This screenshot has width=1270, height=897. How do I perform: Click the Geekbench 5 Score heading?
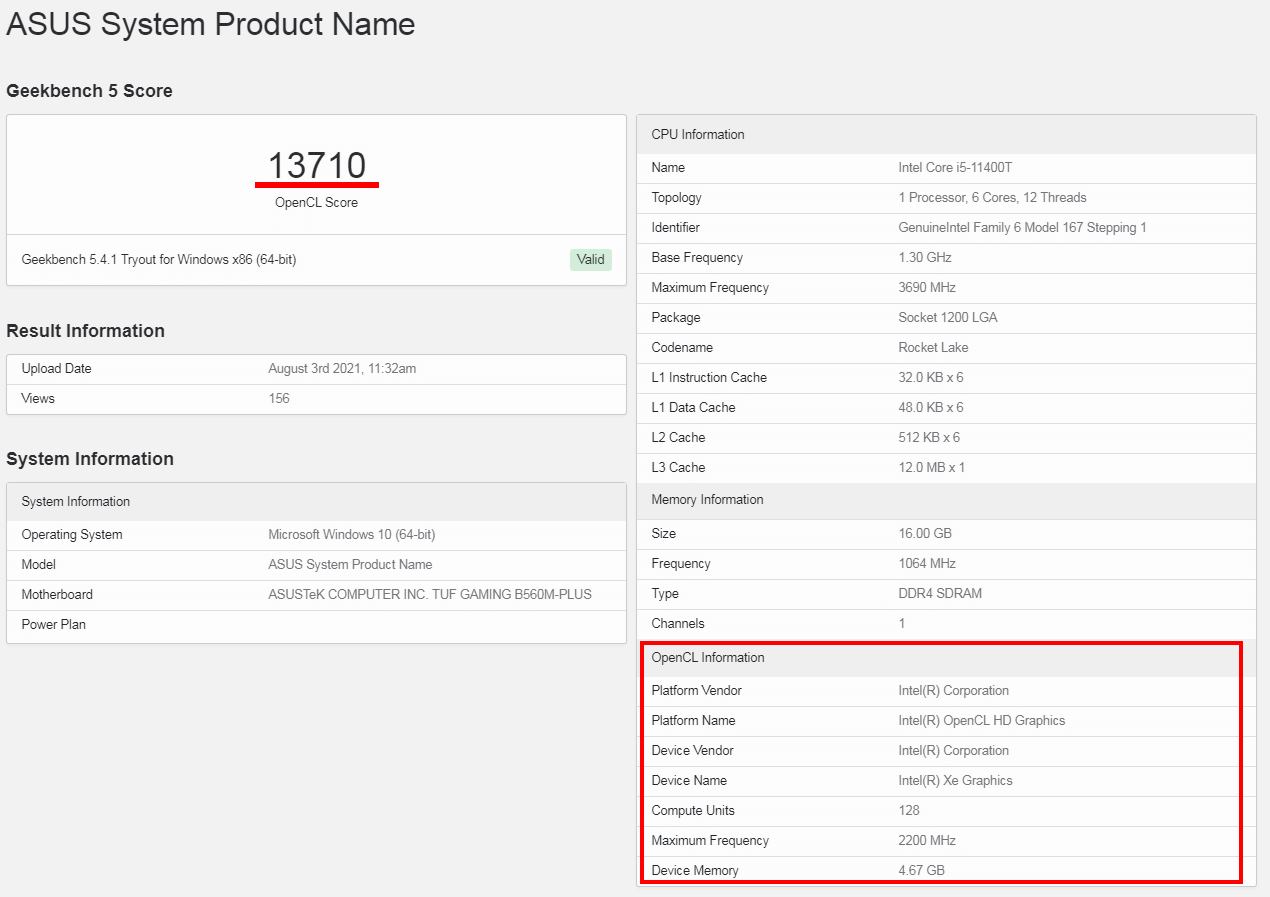click(x=89, y=91)
